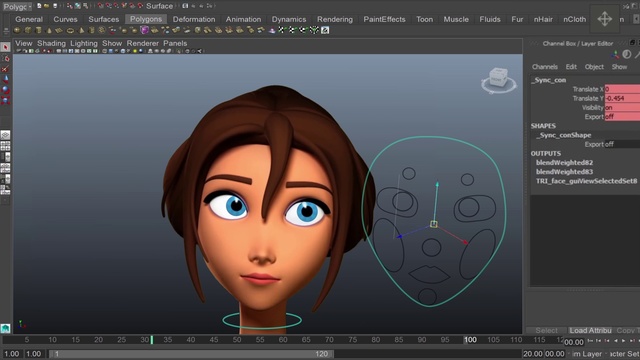Click the play backward playback button
The height and width of the screenshot is (360, 640).
(616, 341)
